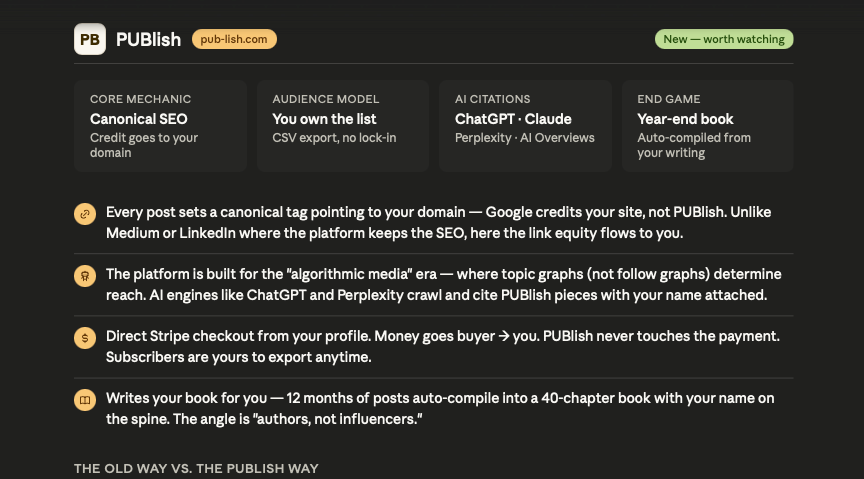Select the Core Mechanic Canonical SEO card
Screen dimensions: 864x479
point(160,126)
